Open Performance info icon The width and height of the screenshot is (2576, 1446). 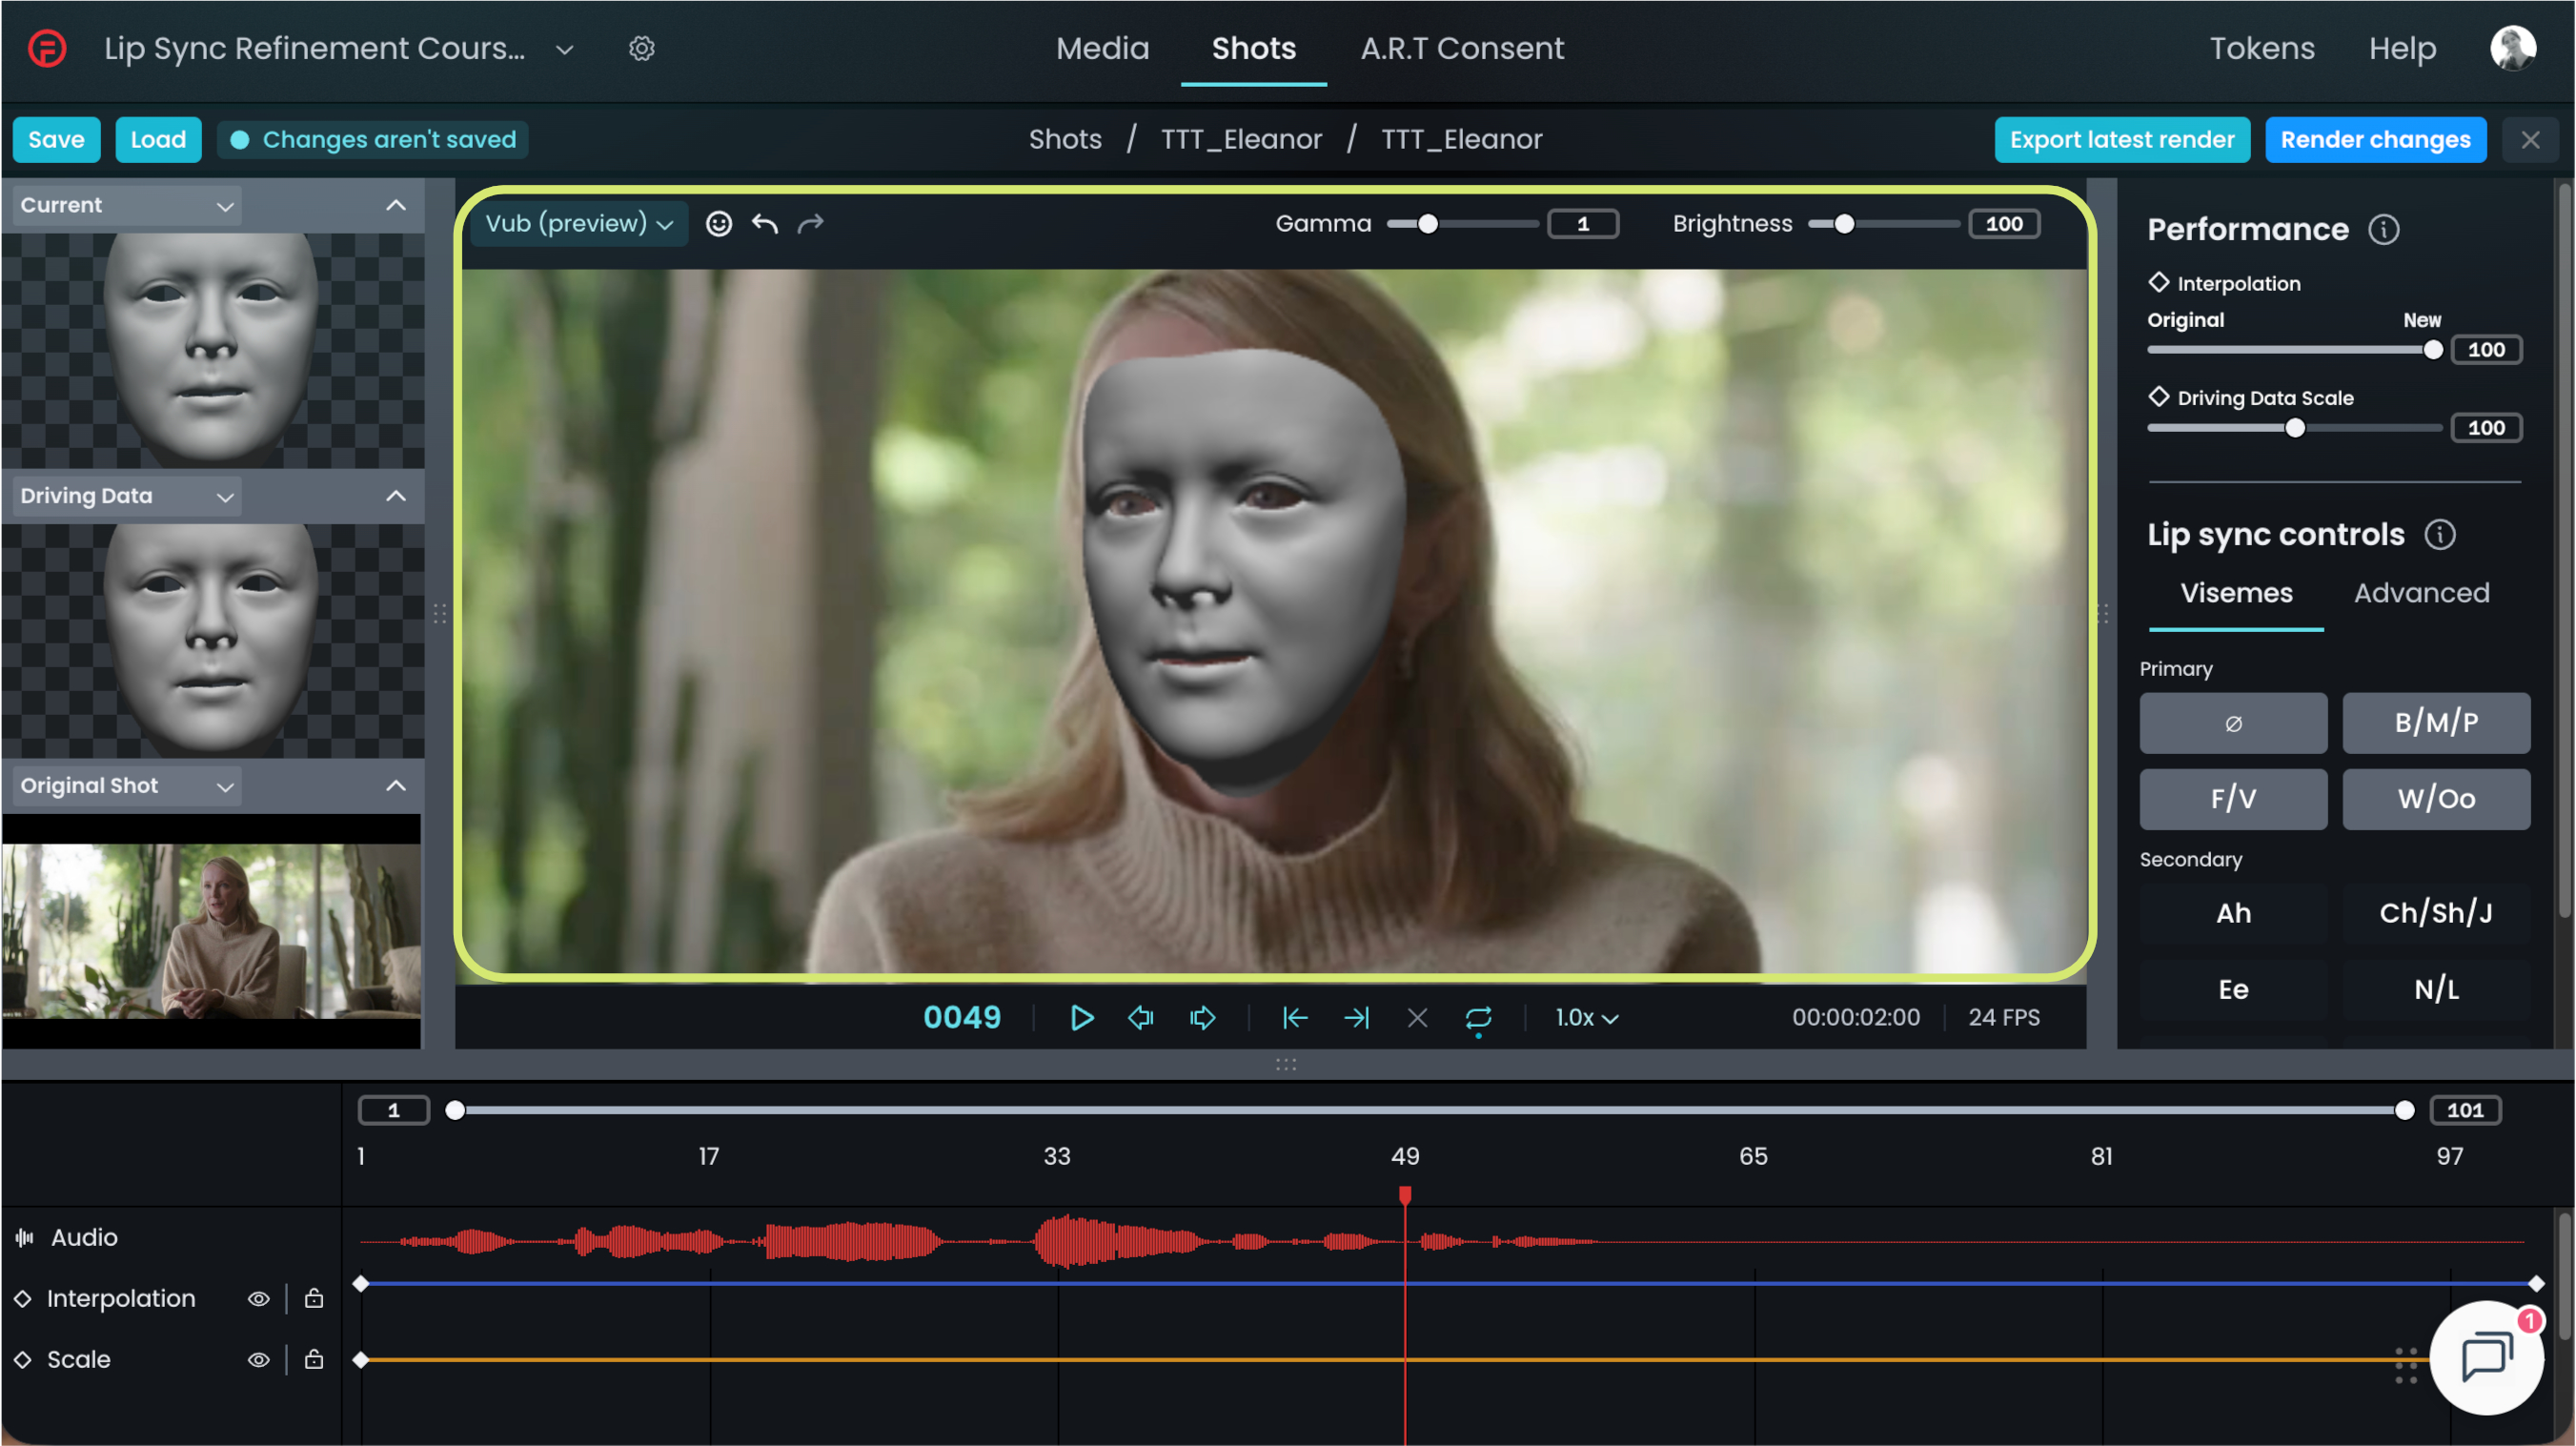[2384, 230]
